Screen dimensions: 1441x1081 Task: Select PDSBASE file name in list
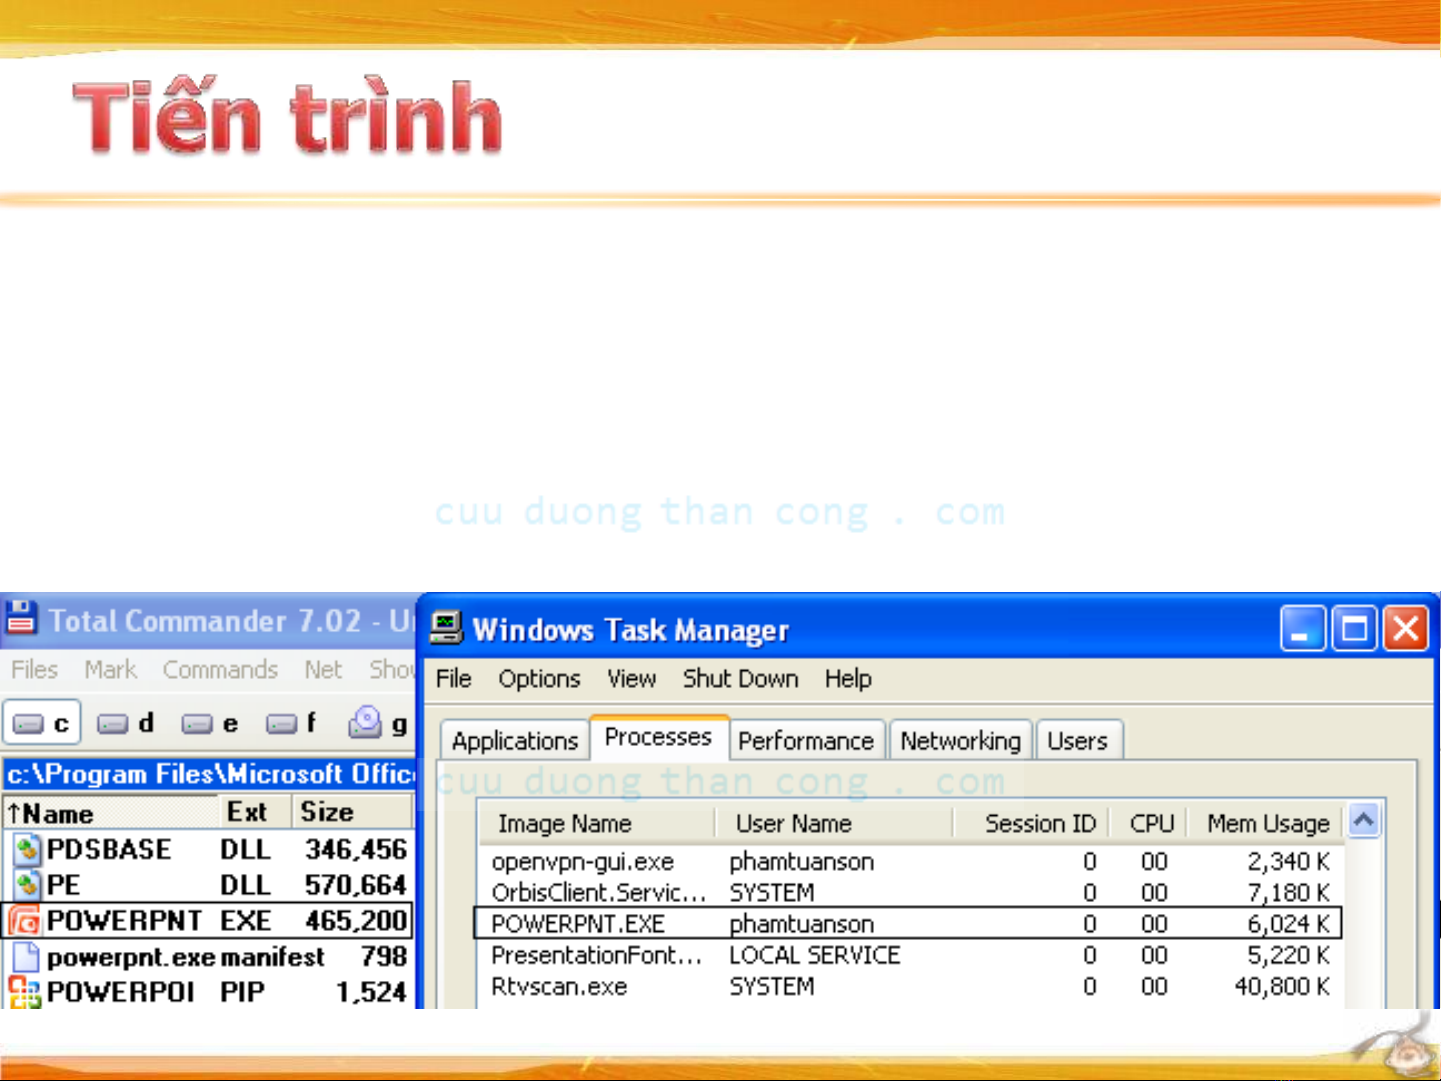coord(109,850)
